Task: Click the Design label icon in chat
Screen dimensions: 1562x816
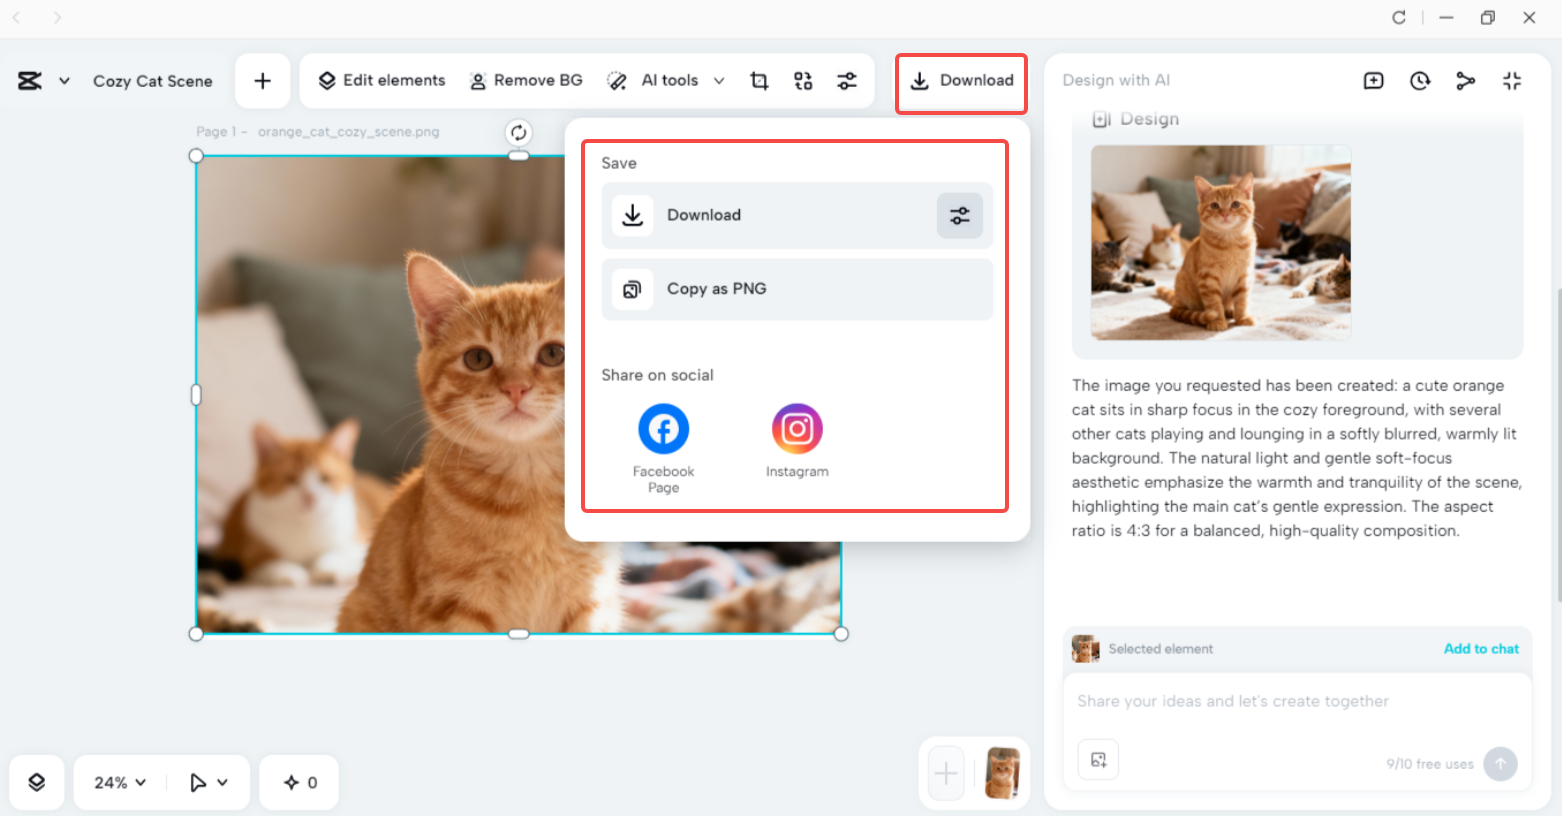Action: pyautogui.click(x=1101, y=120)
